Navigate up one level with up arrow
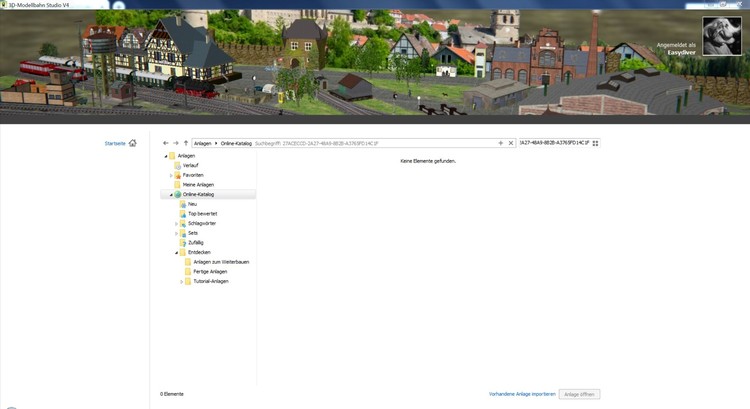 click(x=186, y=143)
